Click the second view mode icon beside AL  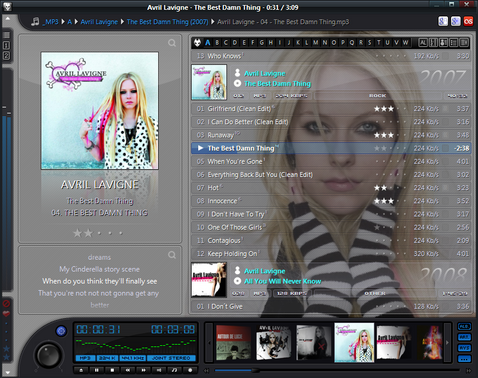click(433, 42)
